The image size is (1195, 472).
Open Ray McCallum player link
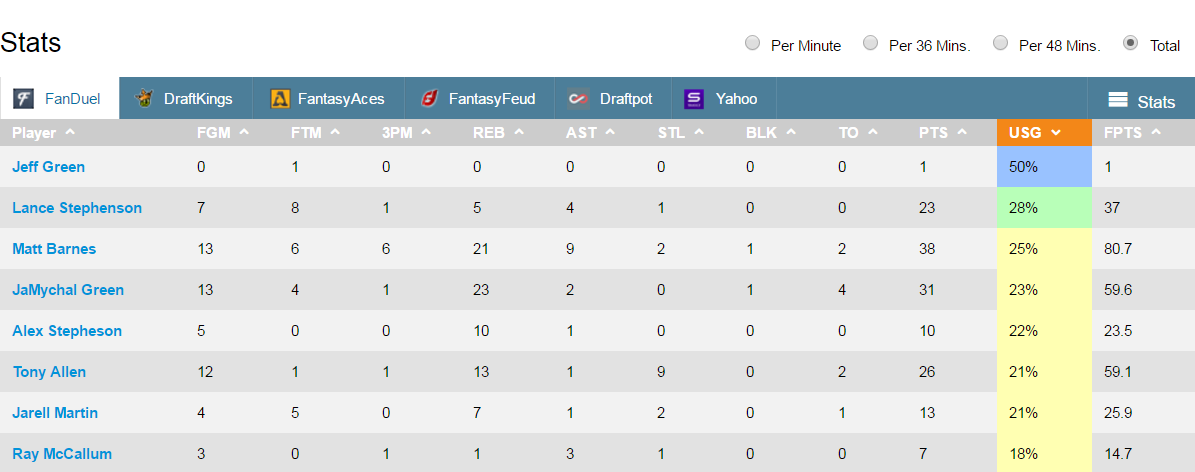pyautogui.click(x=62, y=454)
